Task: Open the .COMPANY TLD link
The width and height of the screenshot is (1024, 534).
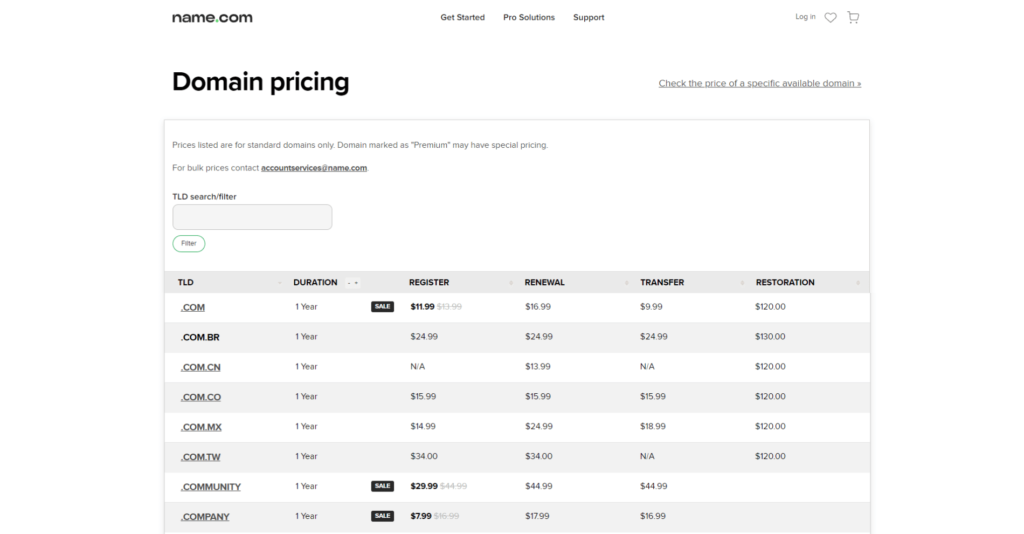Action: point(205,518)
